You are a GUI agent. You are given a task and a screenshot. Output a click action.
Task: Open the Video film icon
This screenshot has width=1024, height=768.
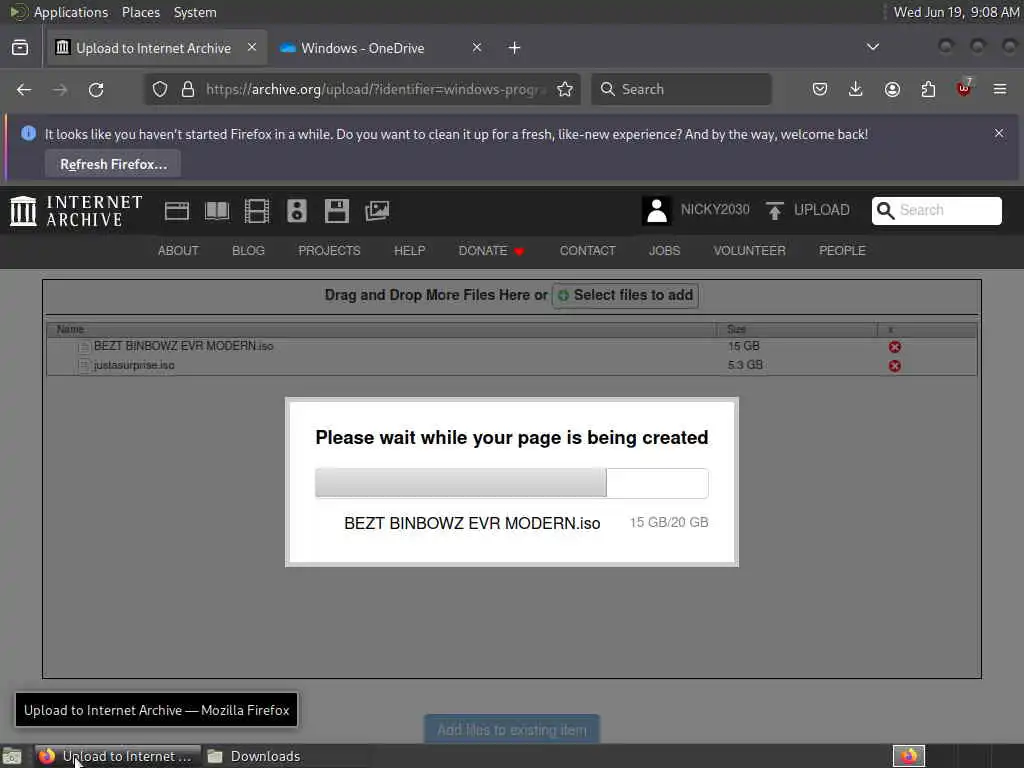257,211
